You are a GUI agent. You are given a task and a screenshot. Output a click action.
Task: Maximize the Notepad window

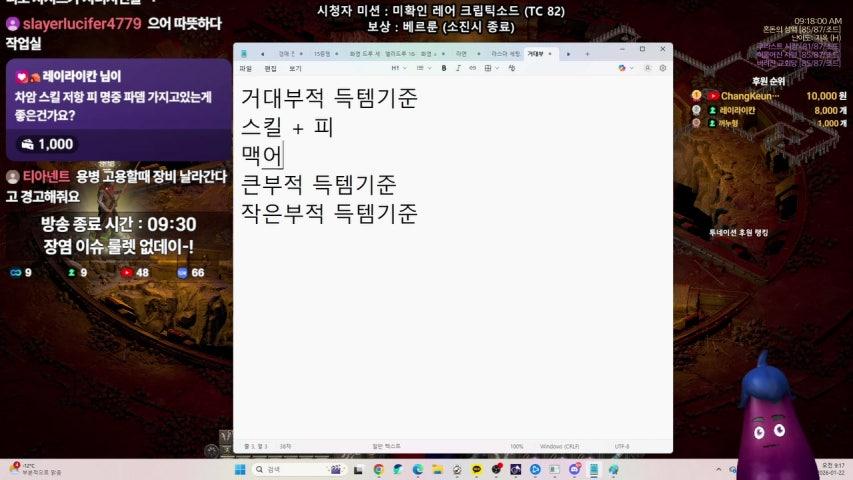642,49
